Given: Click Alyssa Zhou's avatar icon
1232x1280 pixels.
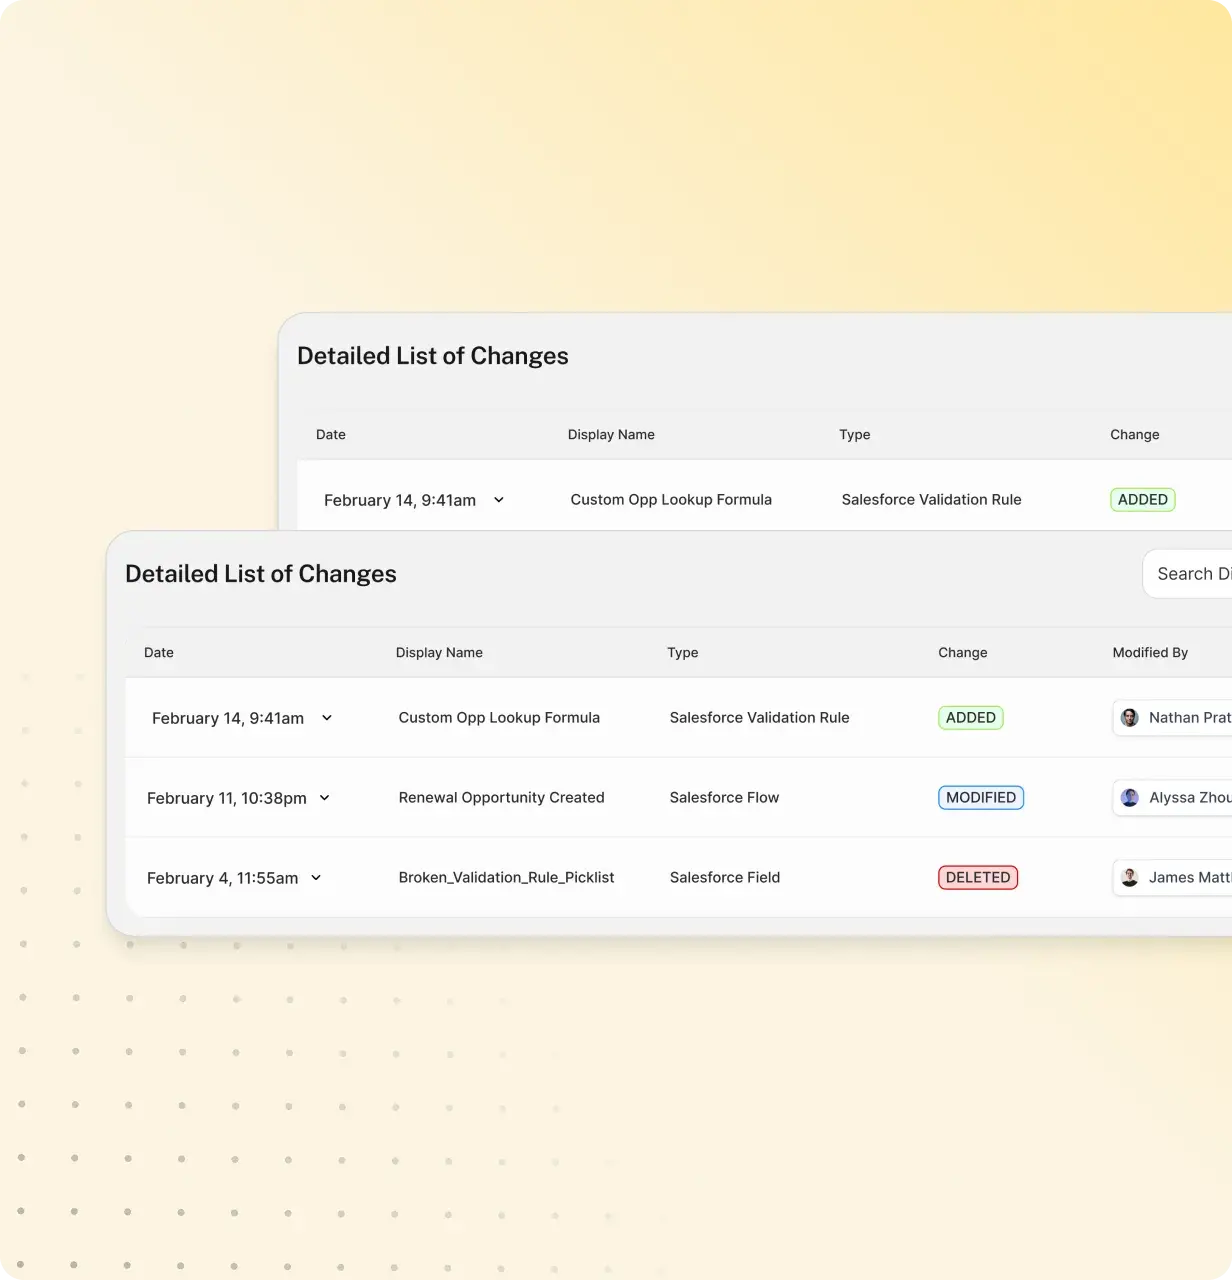Looking at the screenshot, I should tap(1130, 798).
